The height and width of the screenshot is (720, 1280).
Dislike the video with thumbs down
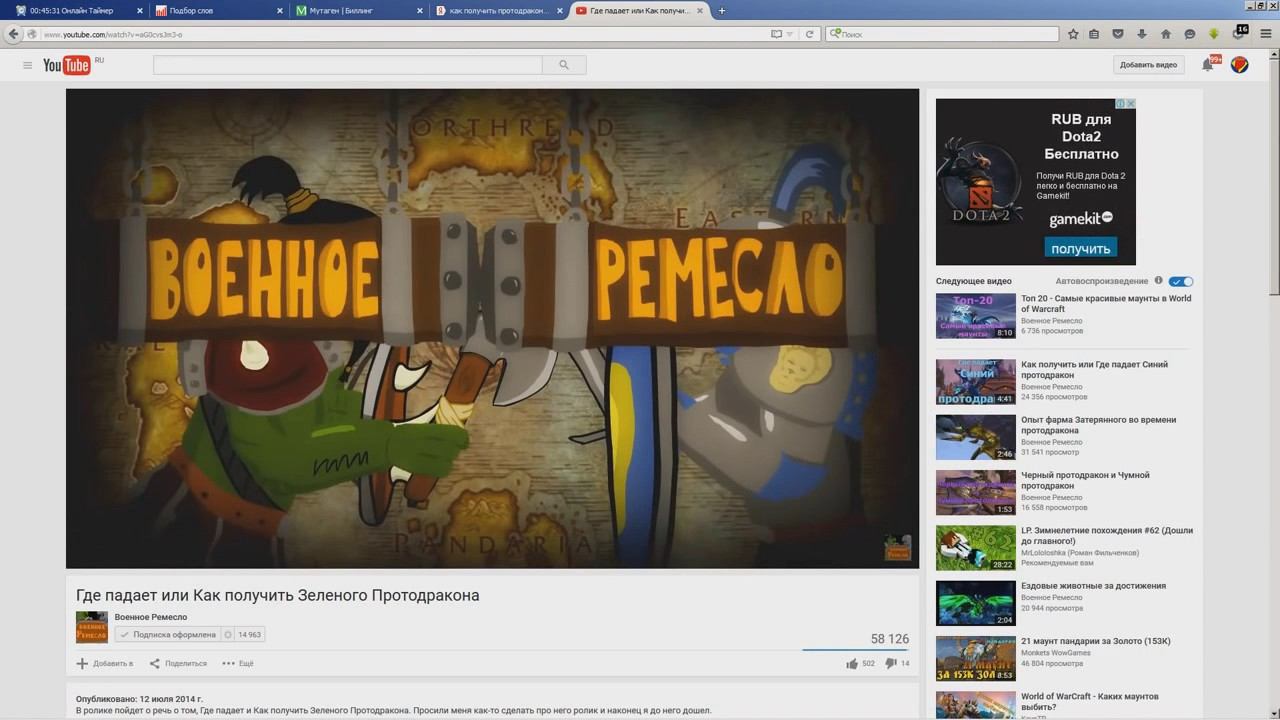(891, 663)
